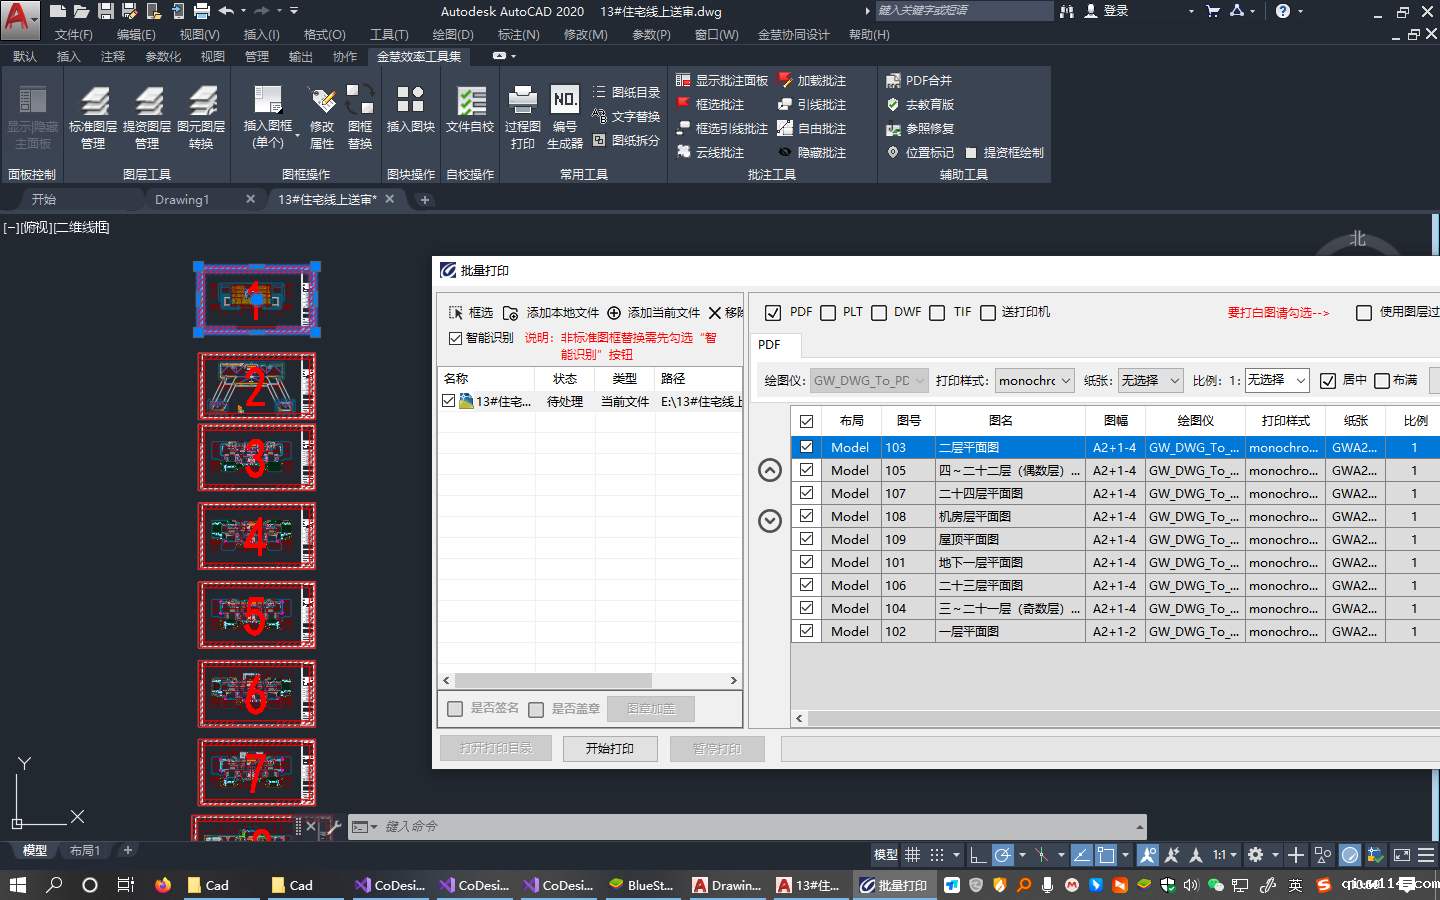Expand the 打印样式 monochrome dropdown
Image resolution: width=1440 pixels, height=900 pixels.
coord(1035,381)
